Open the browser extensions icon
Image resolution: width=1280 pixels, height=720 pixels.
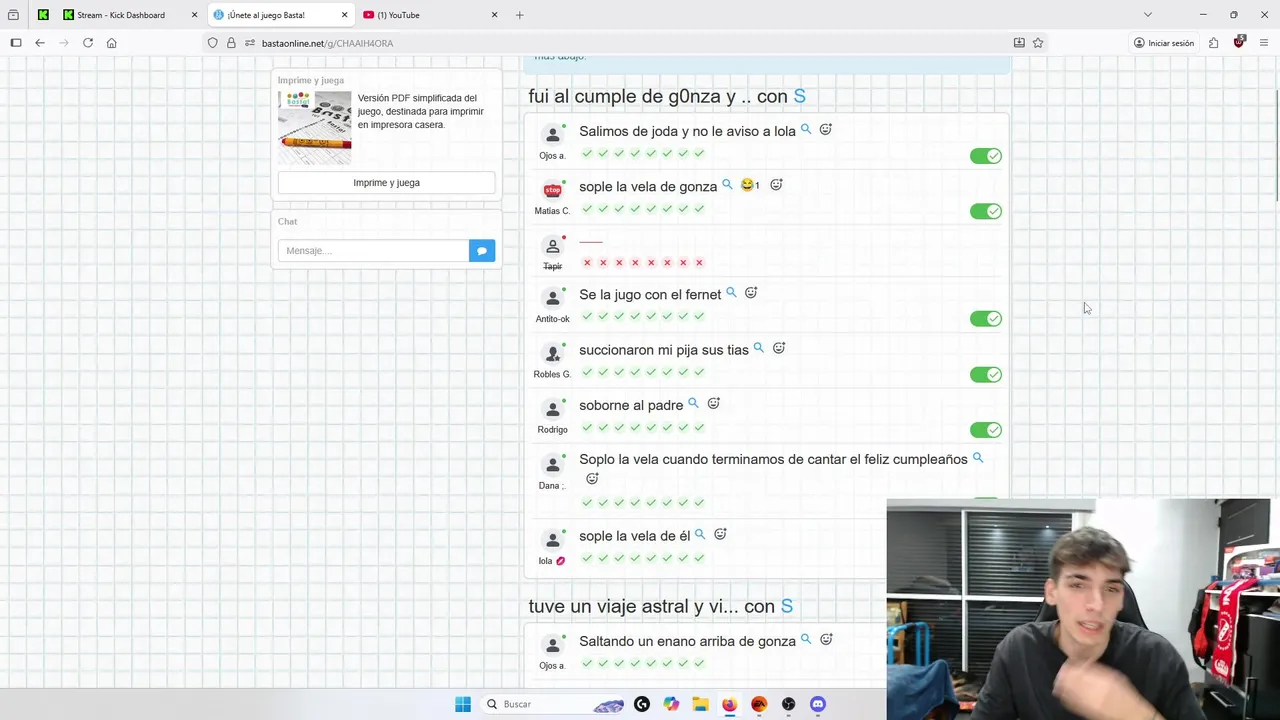pyautogui.click(x=1213, y=43)
